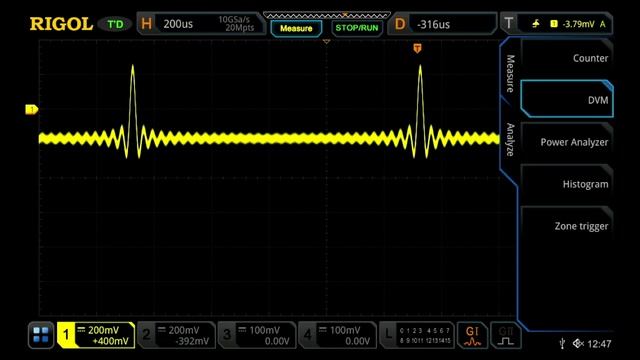Toggle channel 3 100mV 0.00V label

[257, 335]
